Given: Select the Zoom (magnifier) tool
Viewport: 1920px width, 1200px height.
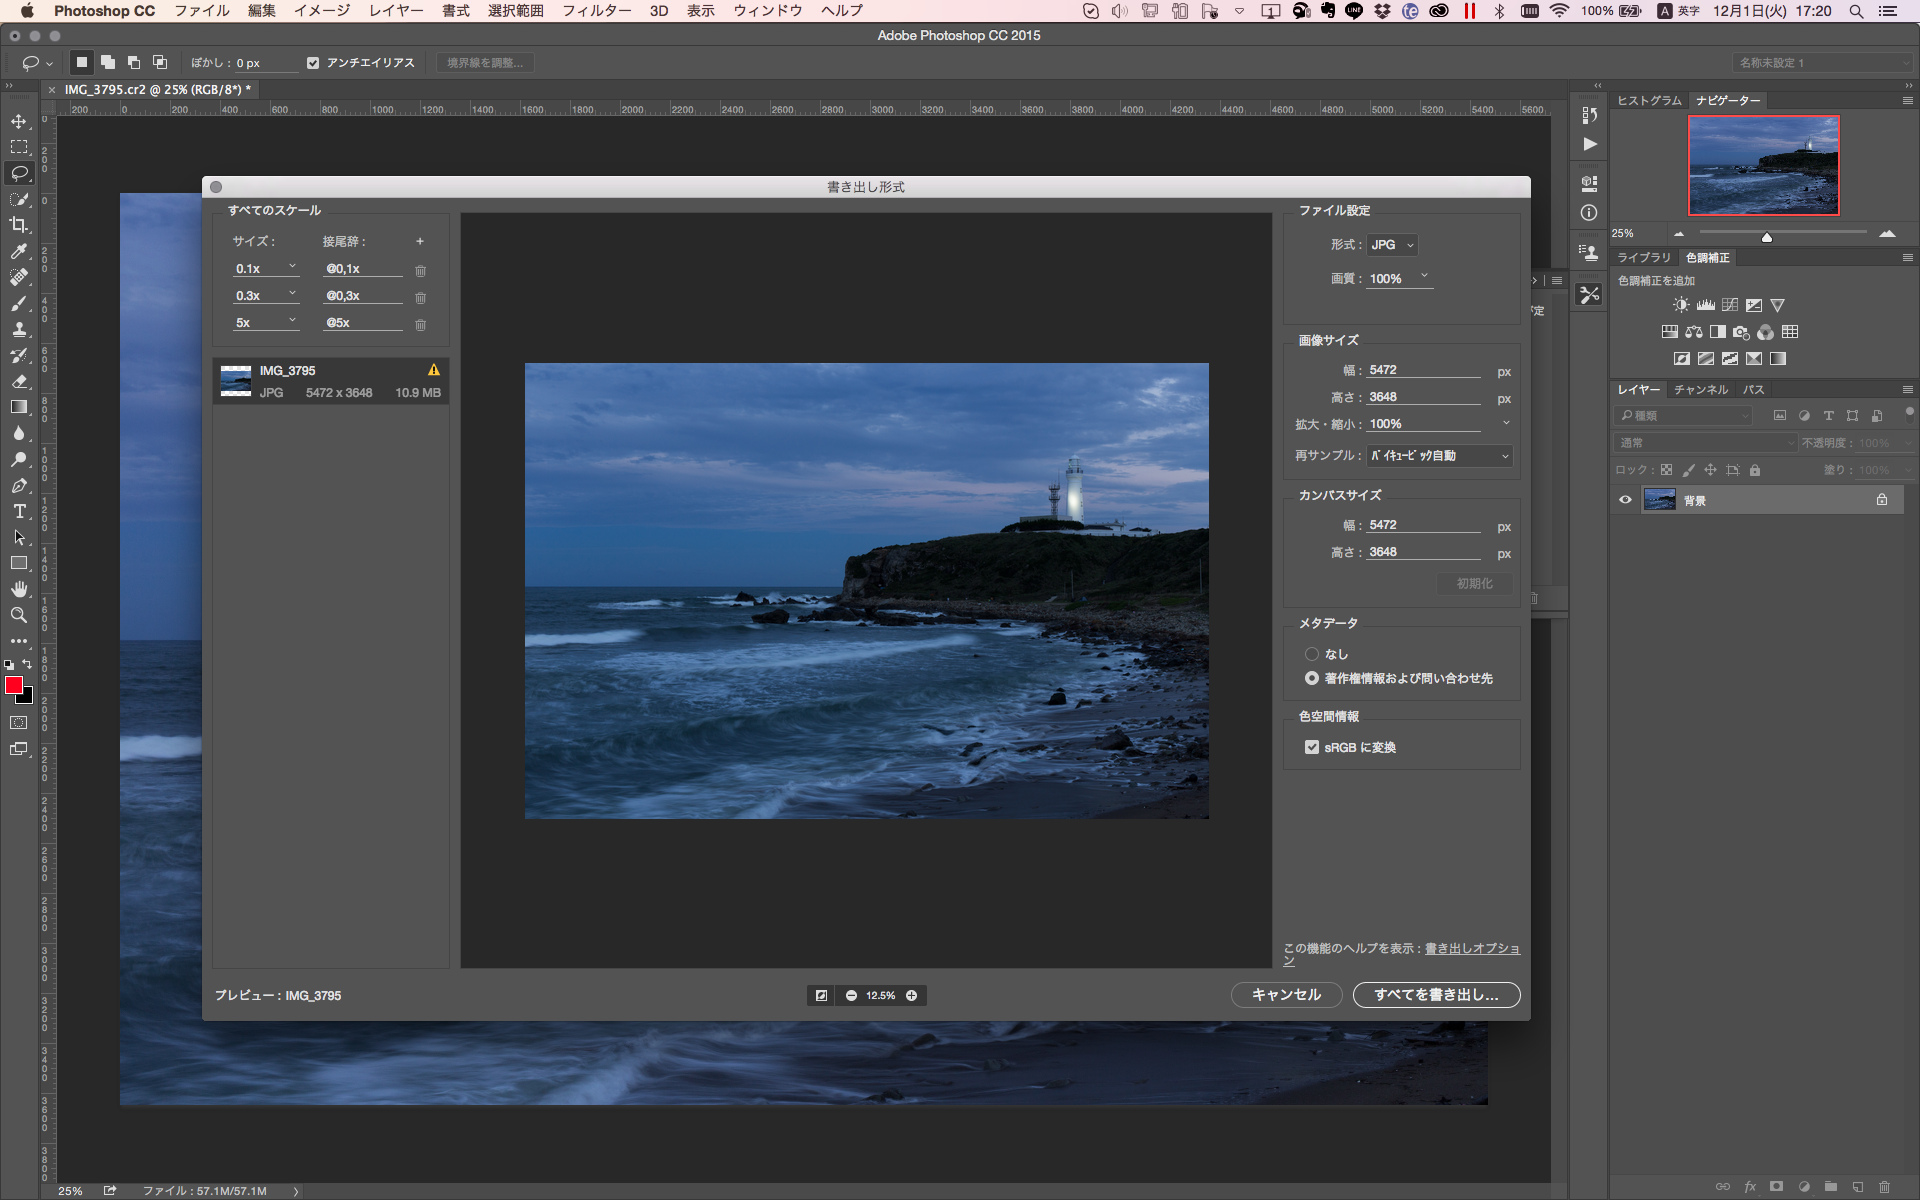Looking at the screenshot, I should coord(19,615).
